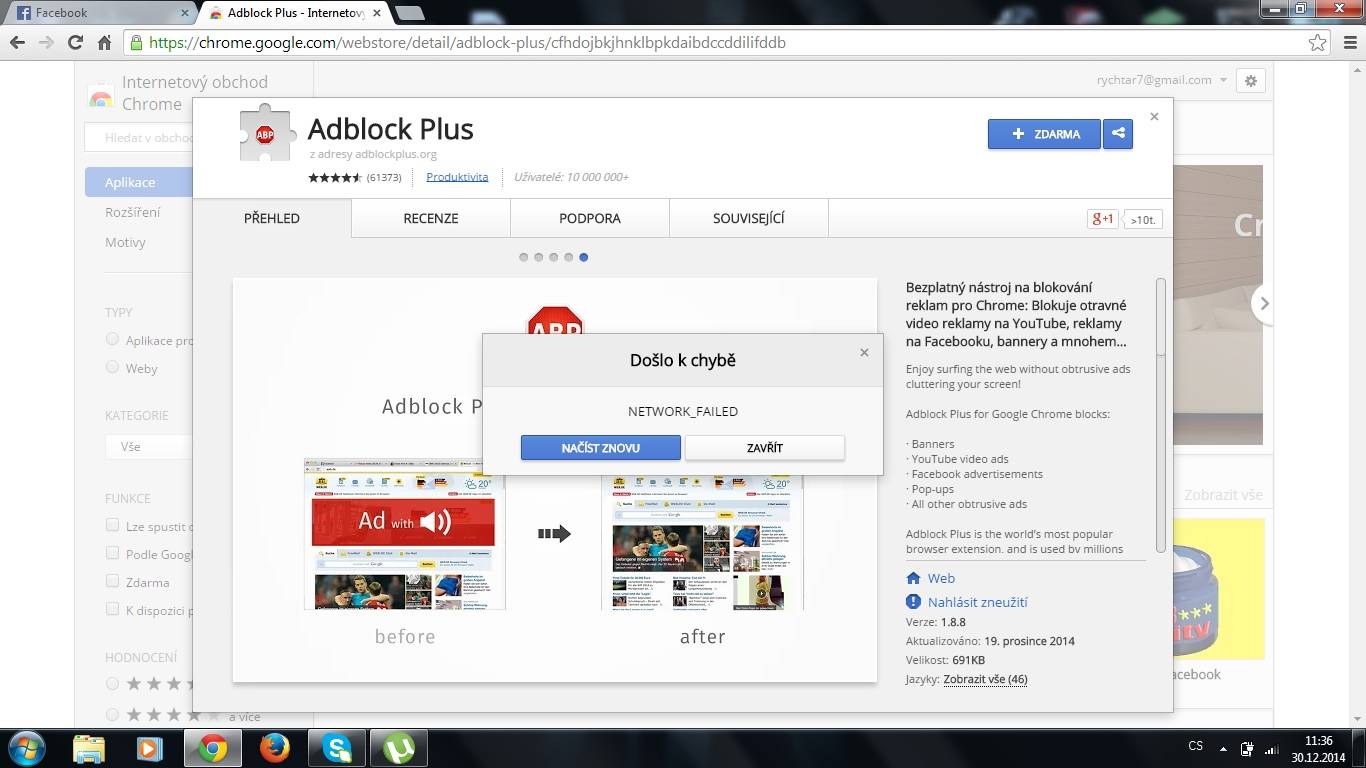Open Skype from the taskbar
Viewport: 1366px width, 768px height.
point(337,748)
